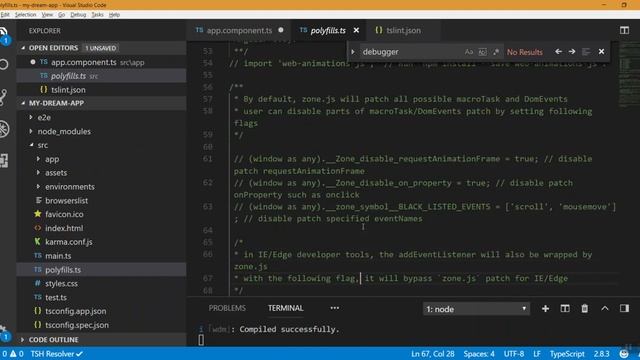This screenshot has width=640, height=360.
Task: Open the terminal selector dropdown 1: node
Action: (x=476, y=309)
